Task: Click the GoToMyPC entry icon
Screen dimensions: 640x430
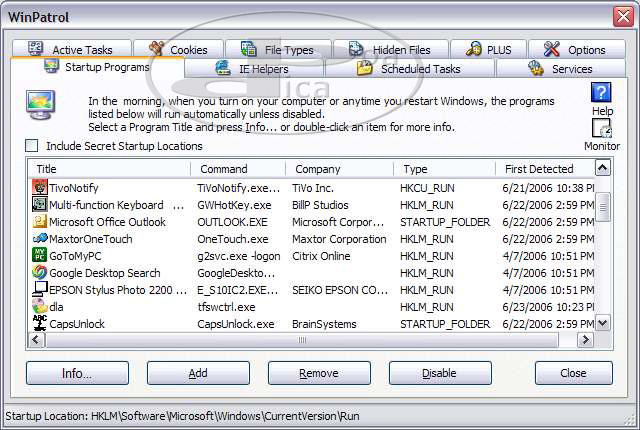Action: pos(40,256)
